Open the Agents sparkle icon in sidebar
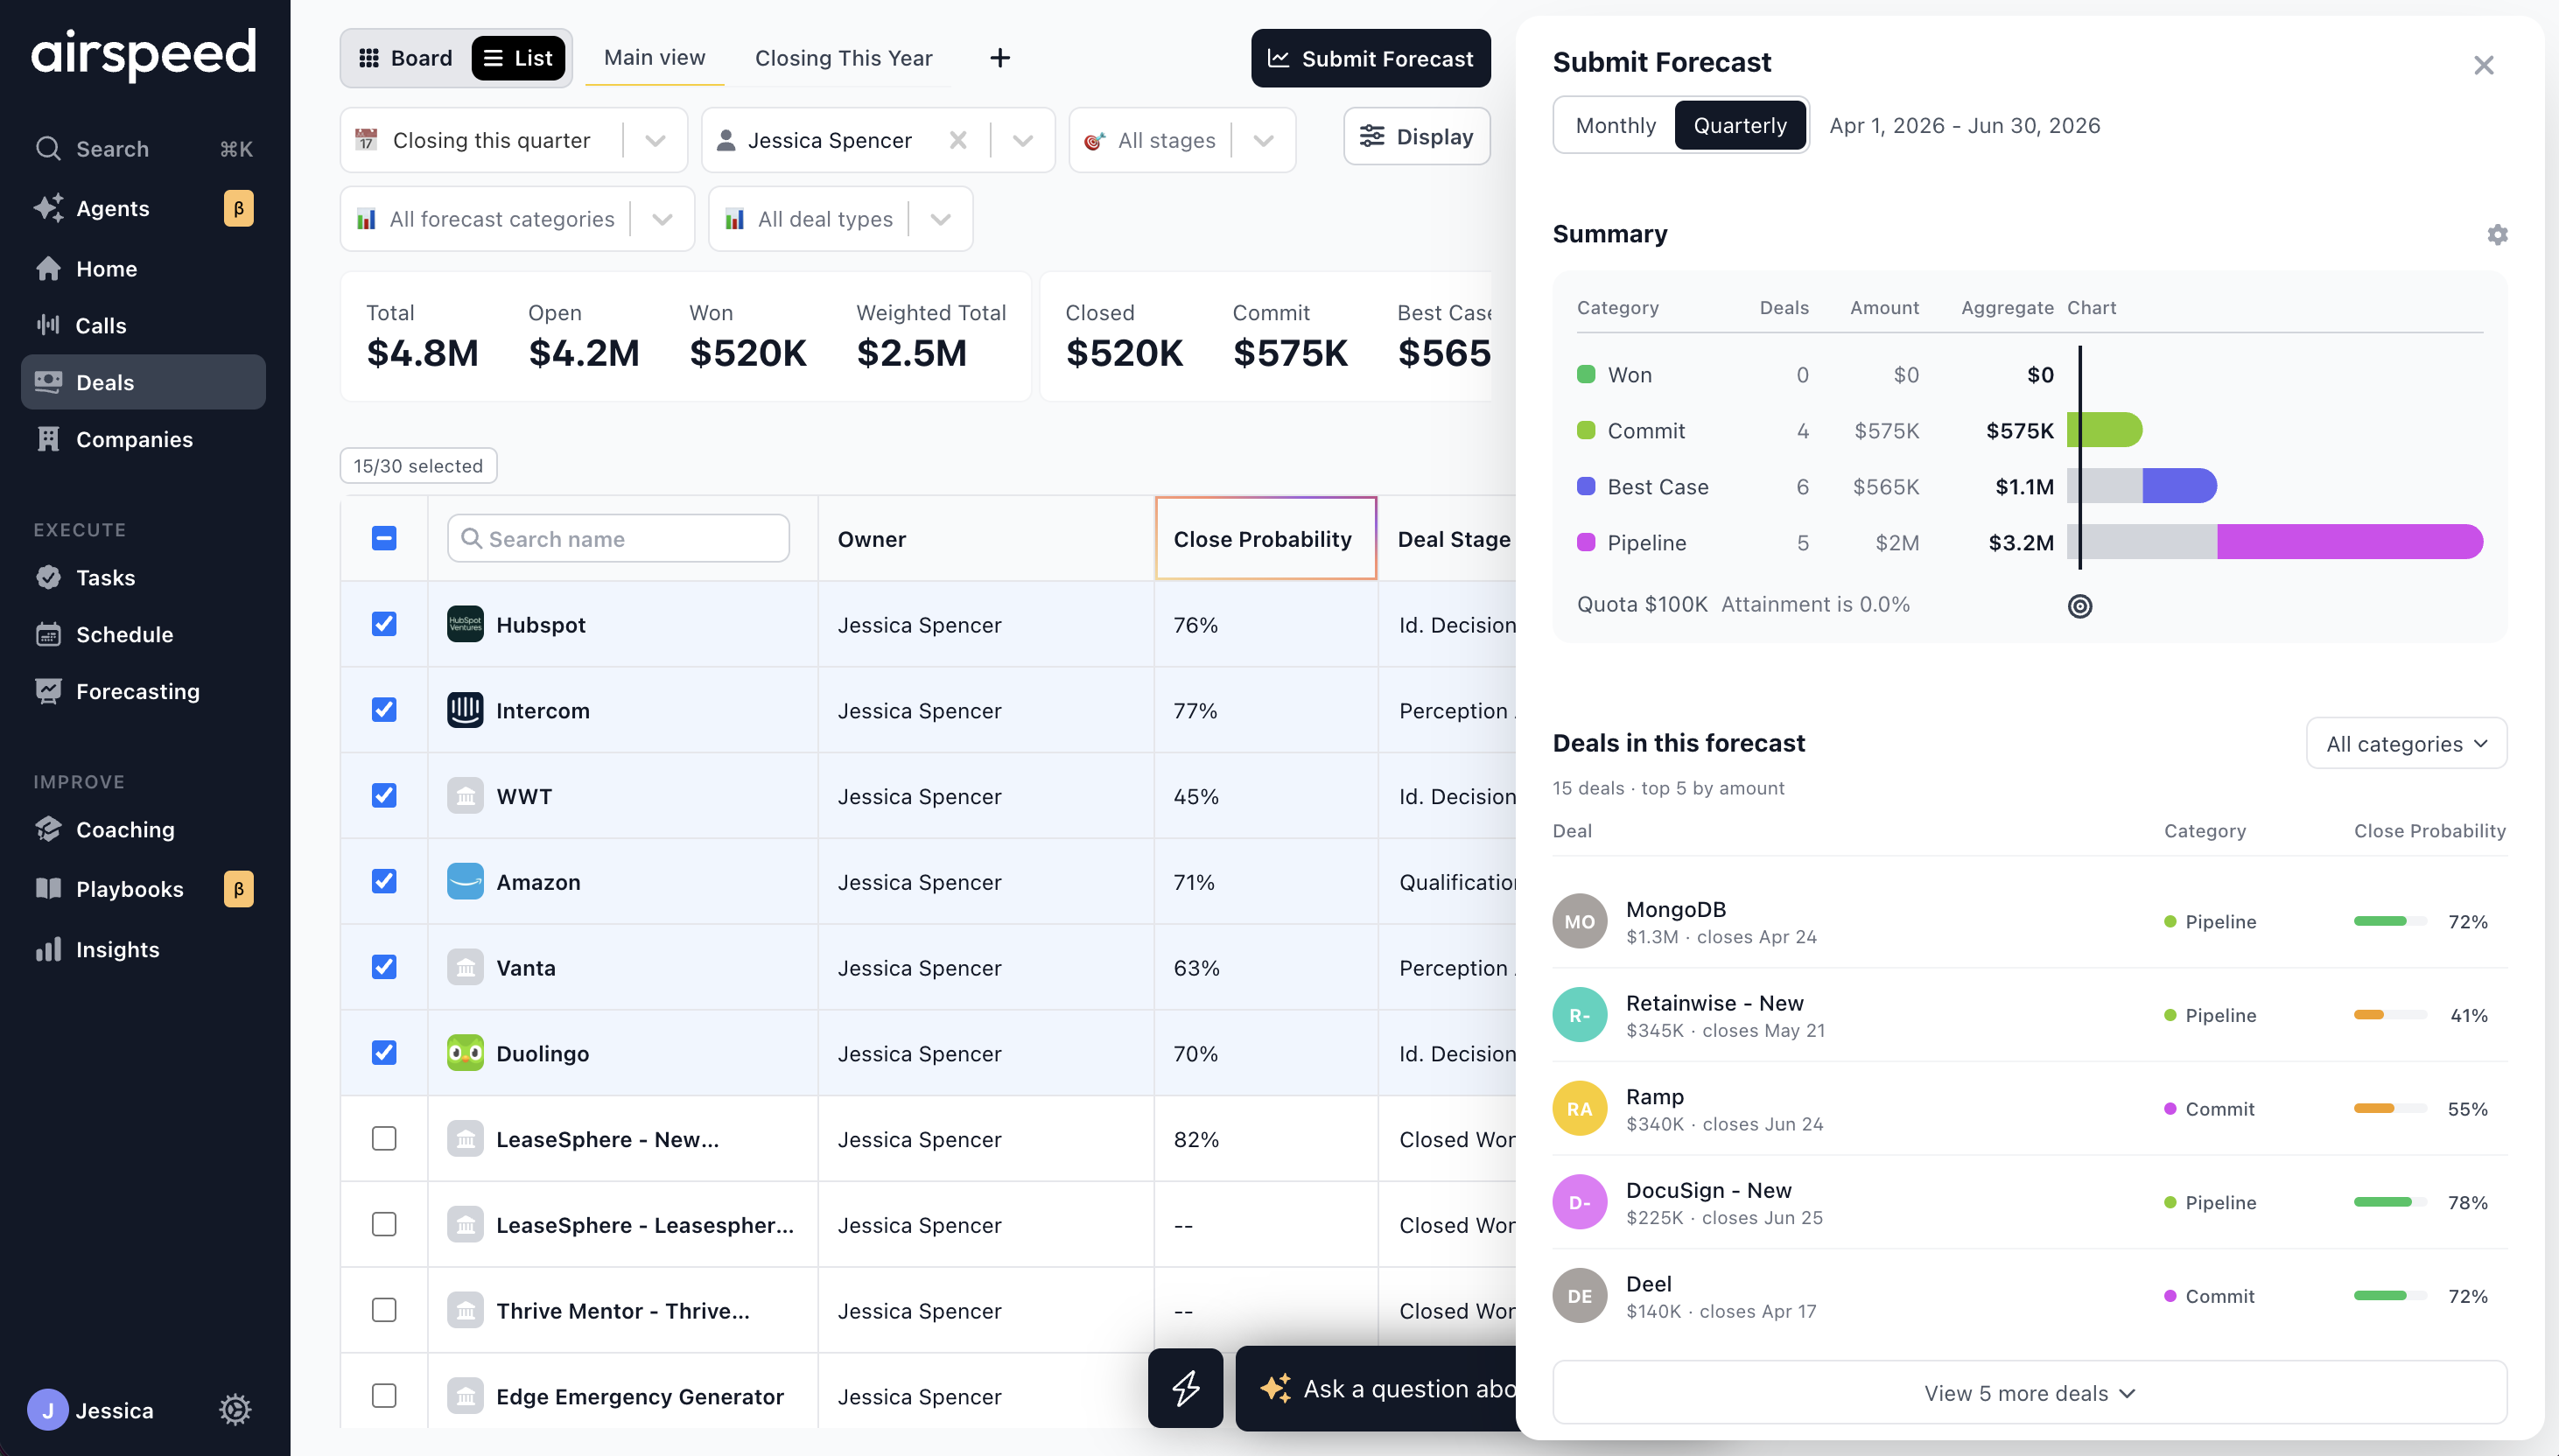Screen dimensions: 2559x1456 click(x=48, y=208)
